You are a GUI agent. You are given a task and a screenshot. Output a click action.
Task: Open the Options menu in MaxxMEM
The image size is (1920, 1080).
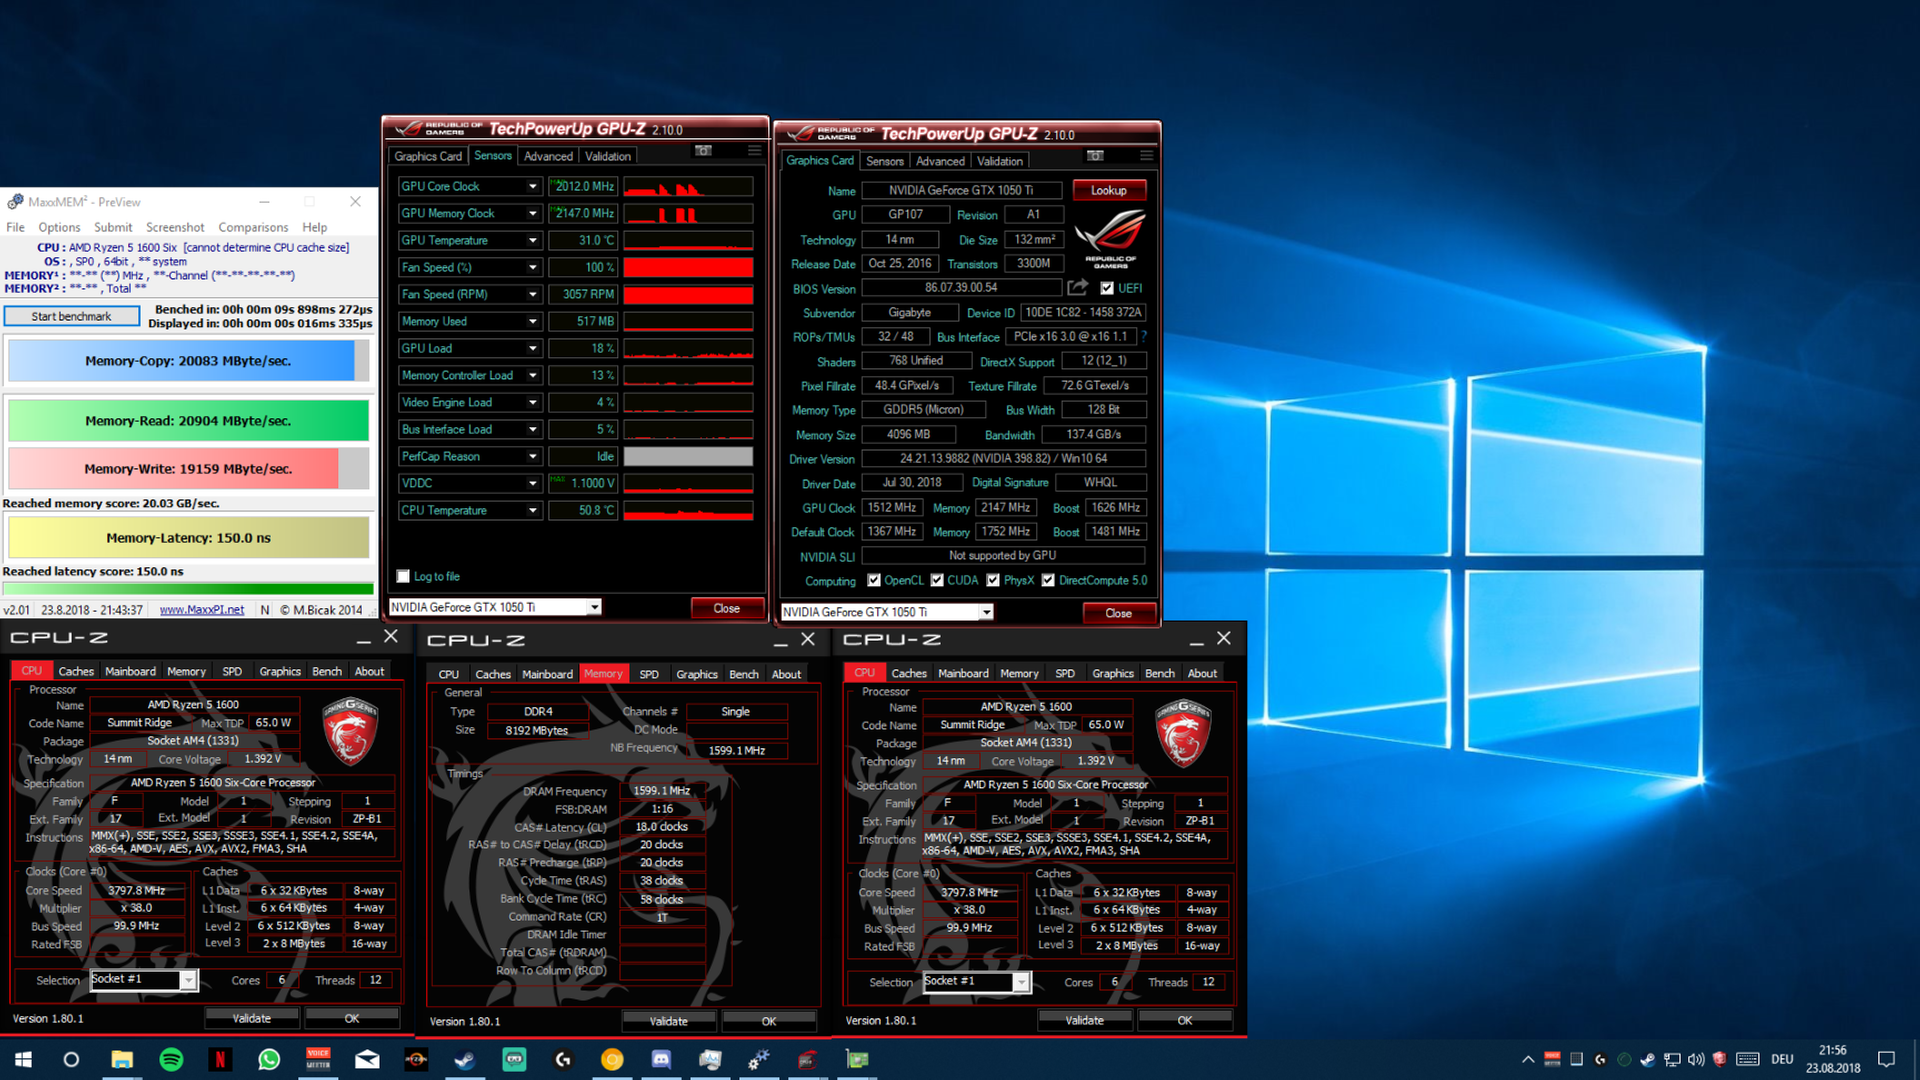(59, 227)
